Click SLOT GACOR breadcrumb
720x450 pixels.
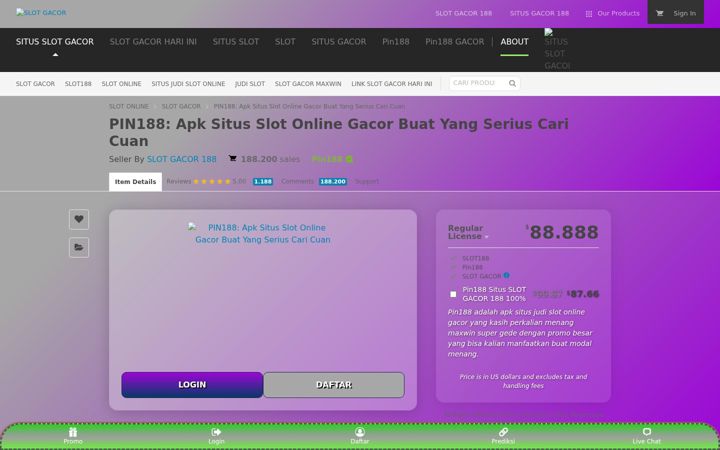coord(181,106)
